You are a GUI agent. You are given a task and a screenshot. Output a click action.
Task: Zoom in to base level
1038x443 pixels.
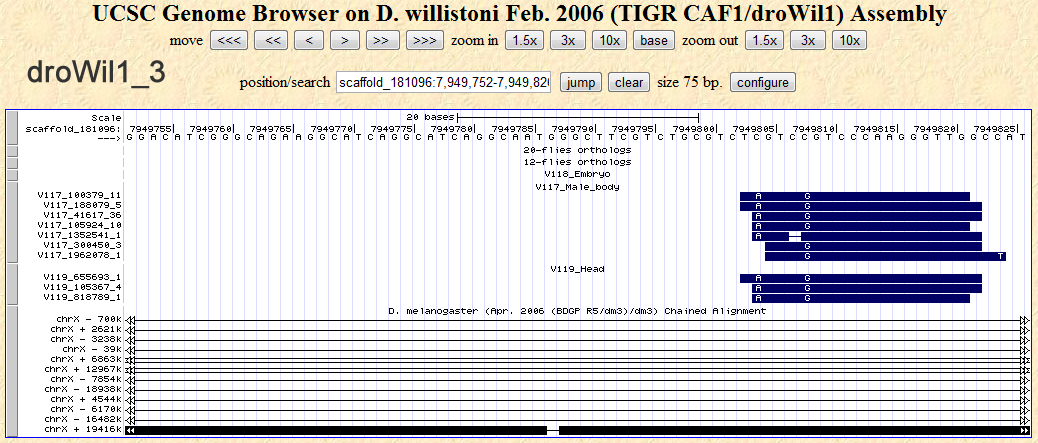654,40
